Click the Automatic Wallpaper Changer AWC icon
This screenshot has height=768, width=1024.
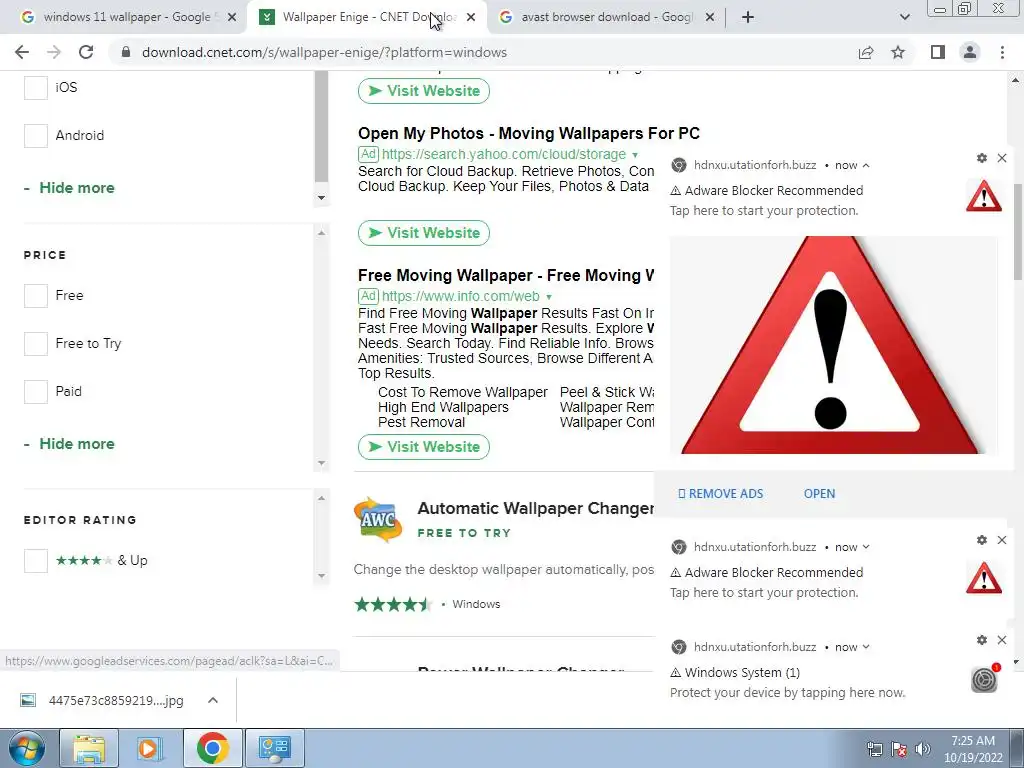(x=378, y=520)
